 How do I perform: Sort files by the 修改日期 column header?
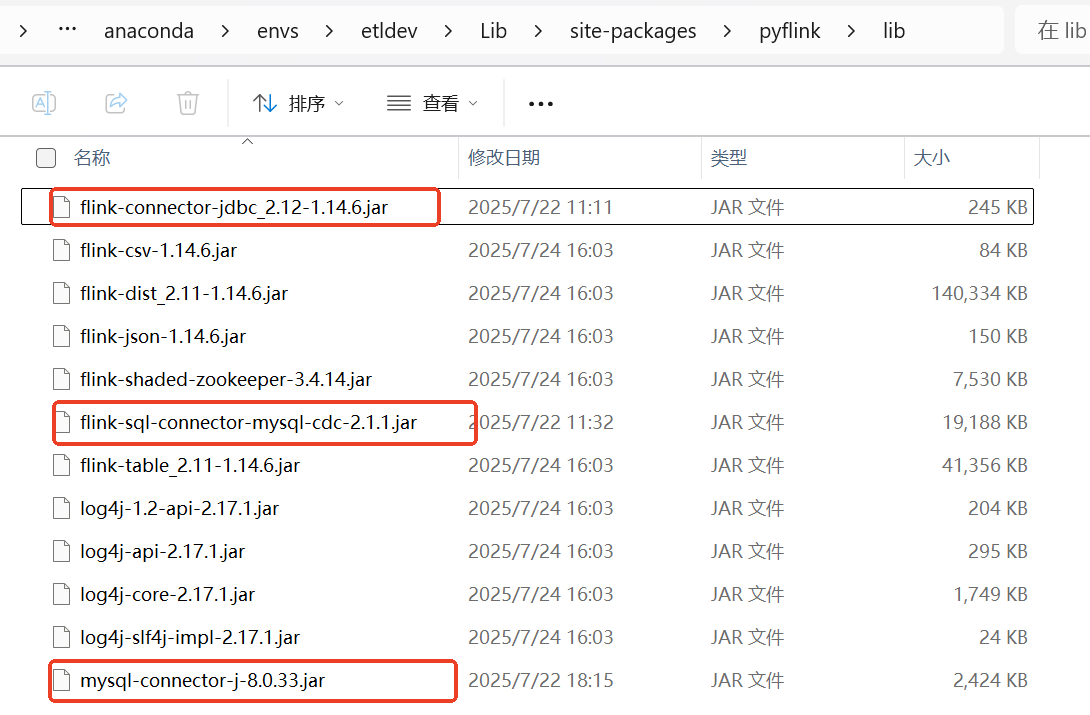[504, 158]
